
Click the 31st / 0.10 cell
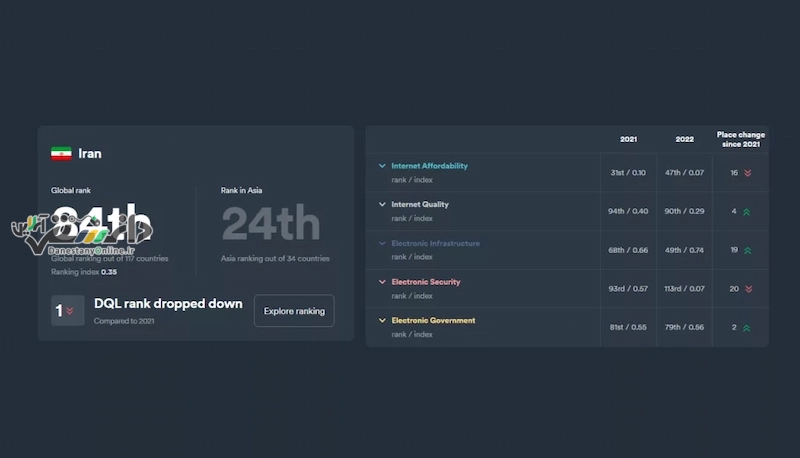[628, 172]
